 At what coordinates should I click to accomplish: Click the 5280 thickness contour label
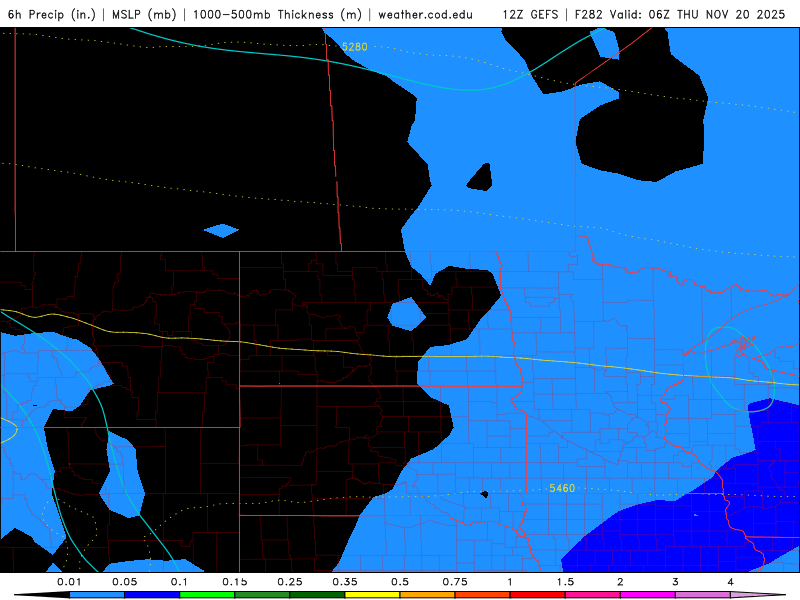tap(355, 47)
